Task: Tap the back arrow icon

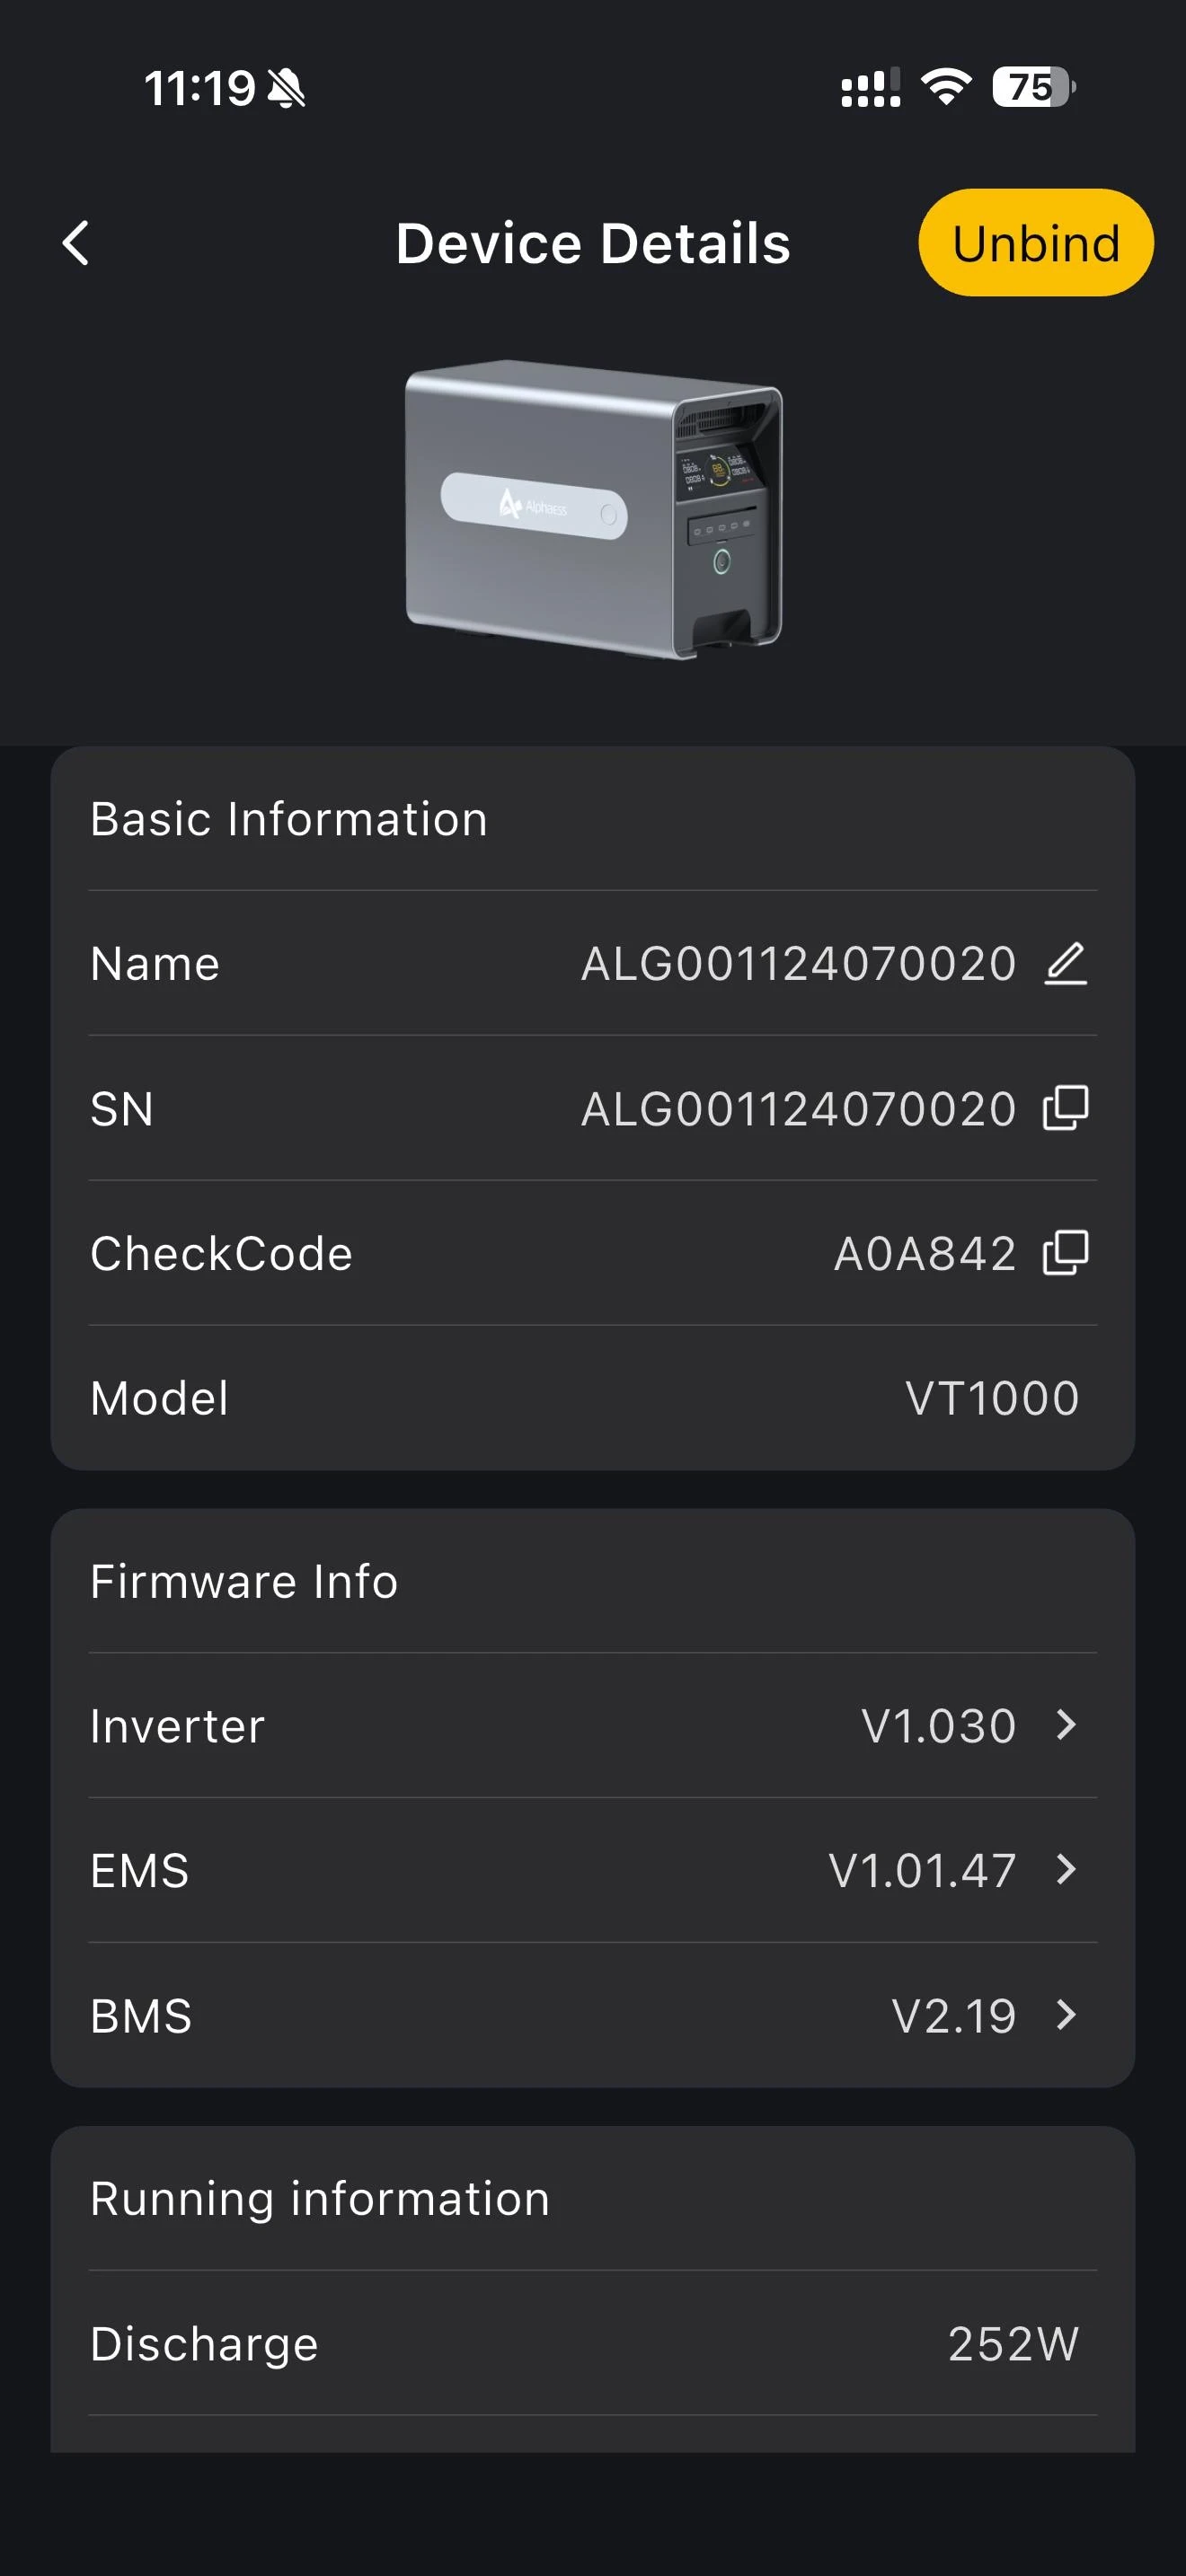Action: click(76, 243)
